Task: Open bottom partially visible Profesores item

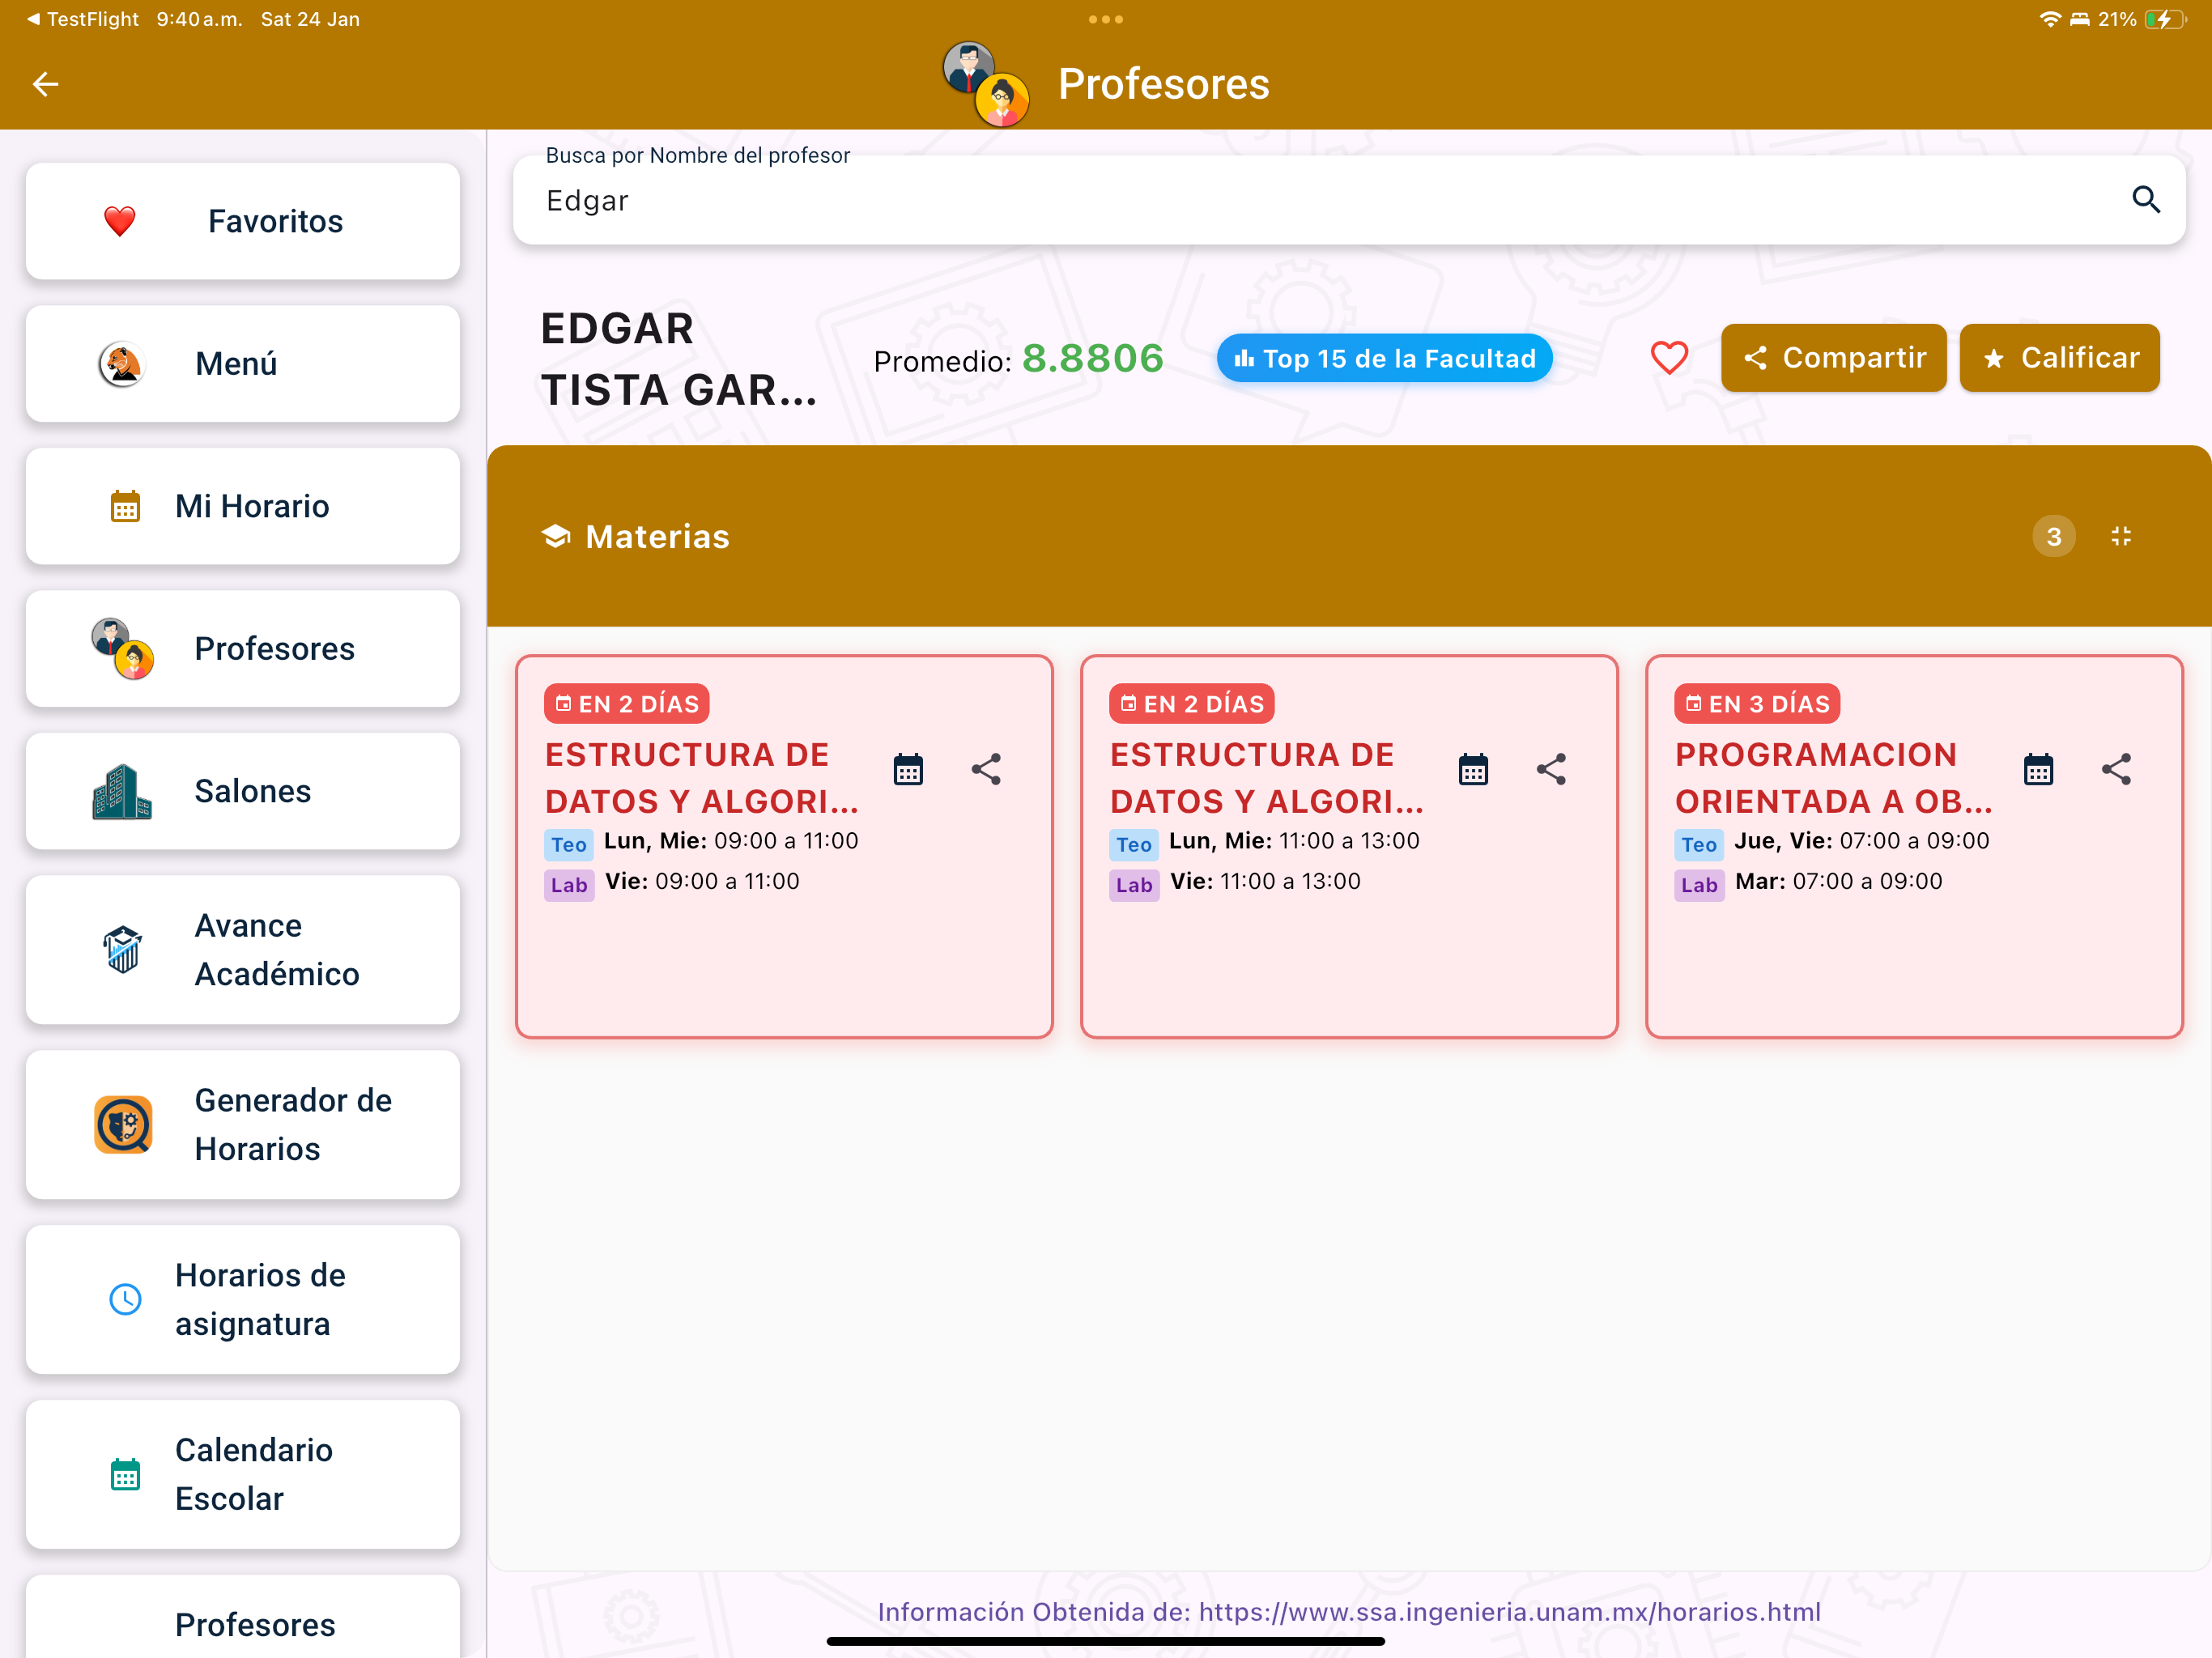Action: (243, 1617)
